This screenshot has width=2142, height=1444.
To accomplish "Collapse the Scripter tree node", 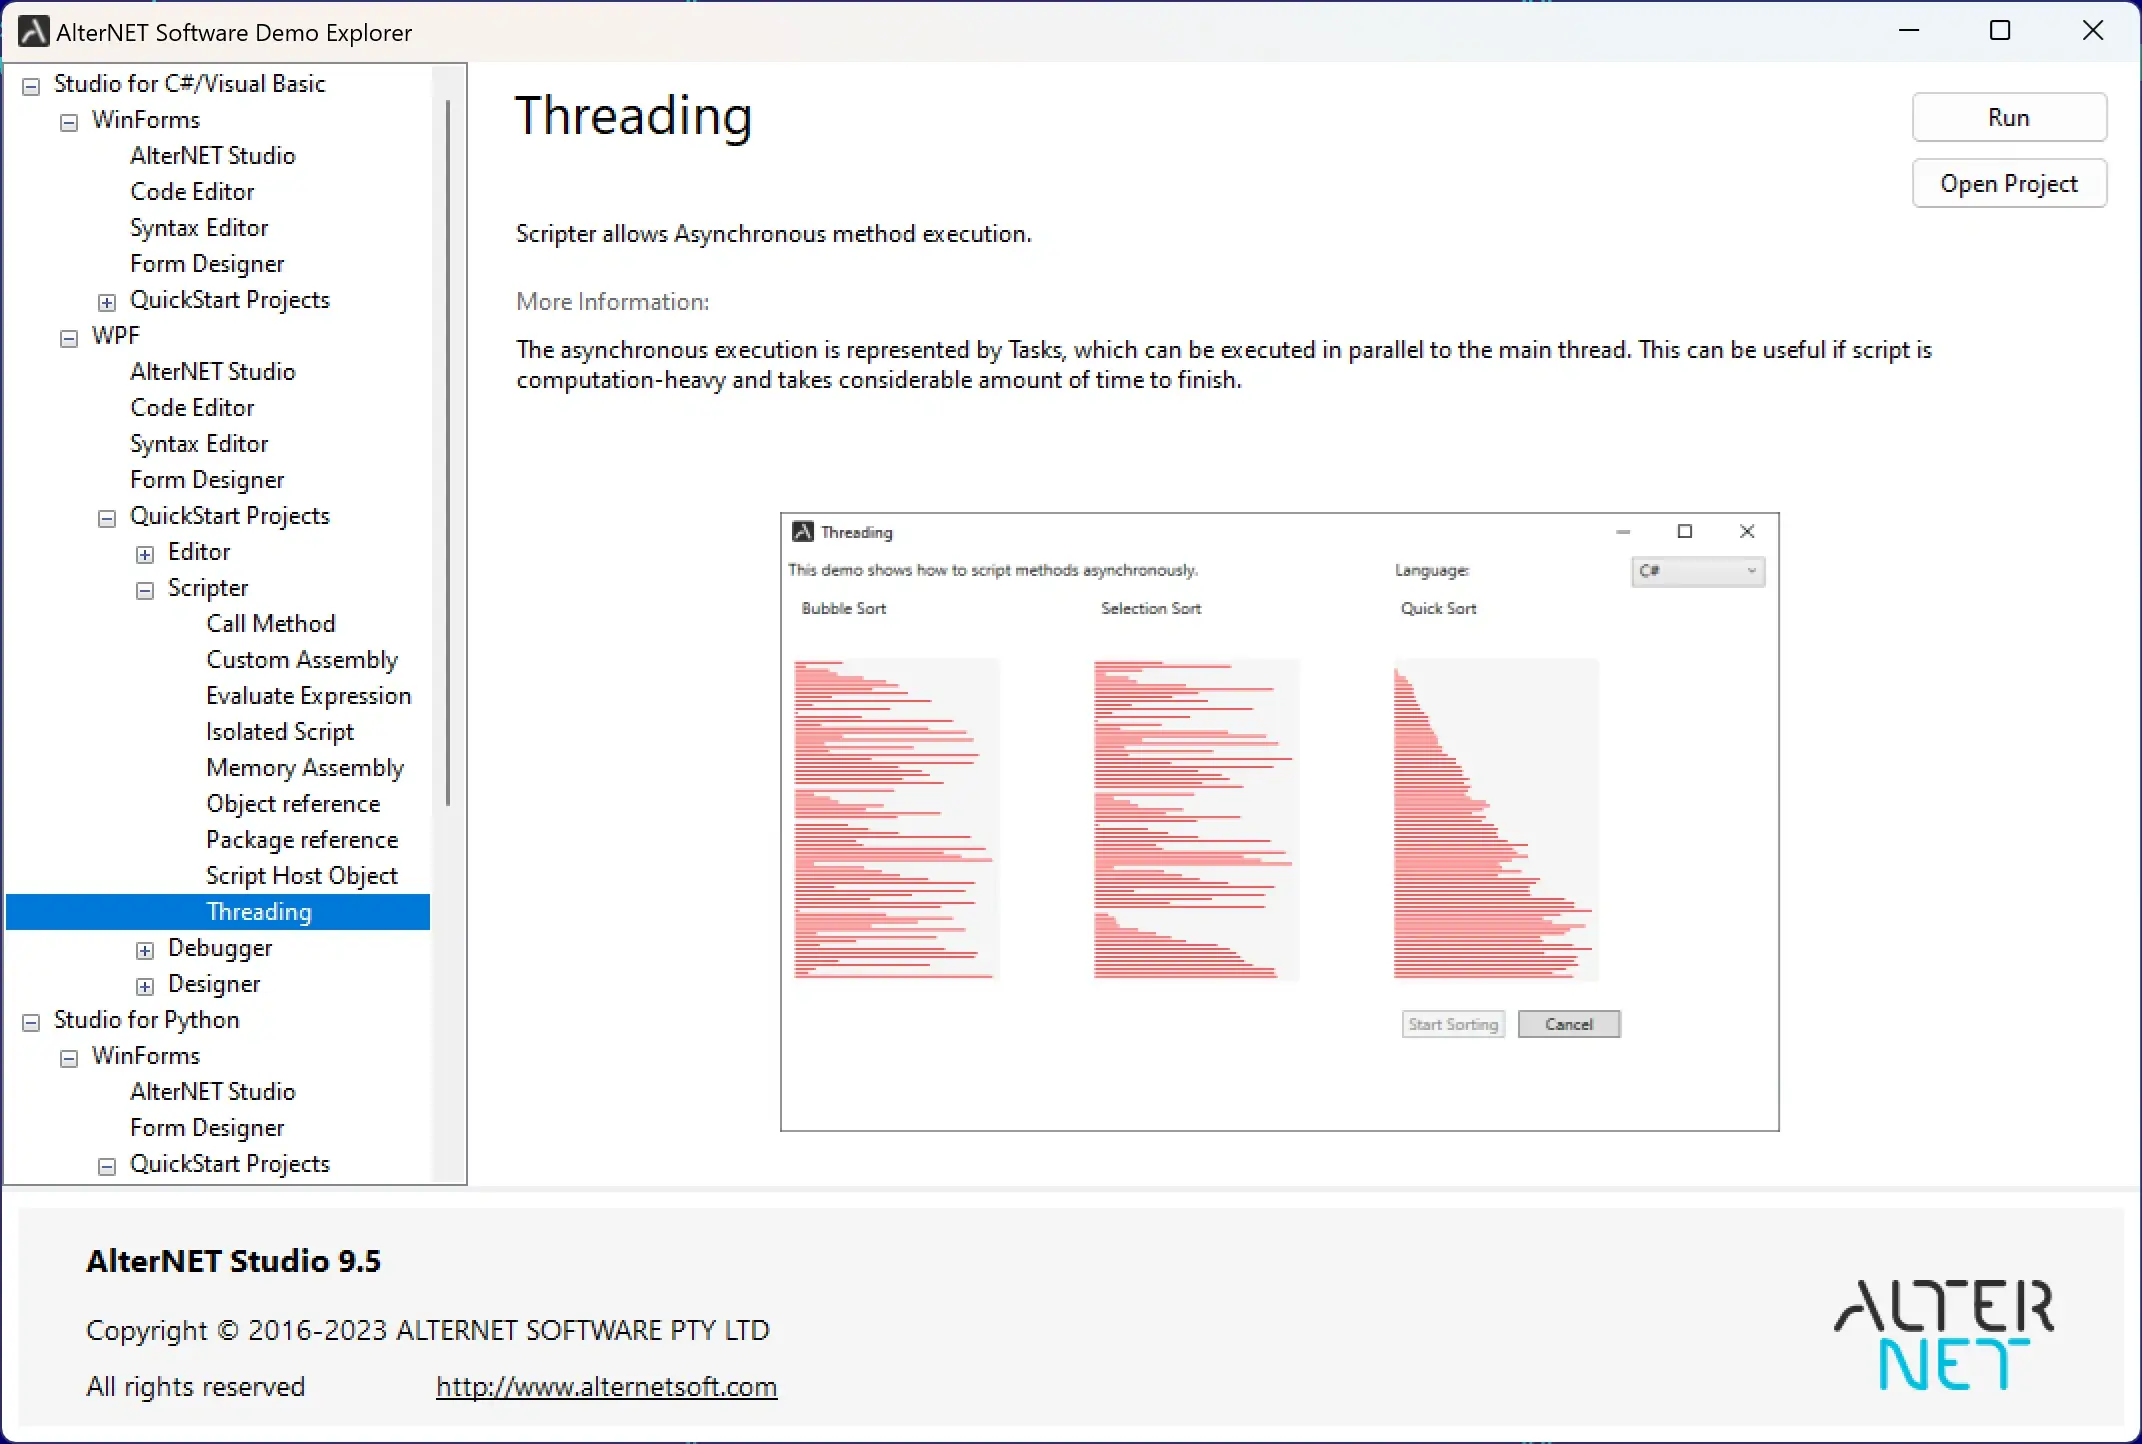I will pos(145,590).
